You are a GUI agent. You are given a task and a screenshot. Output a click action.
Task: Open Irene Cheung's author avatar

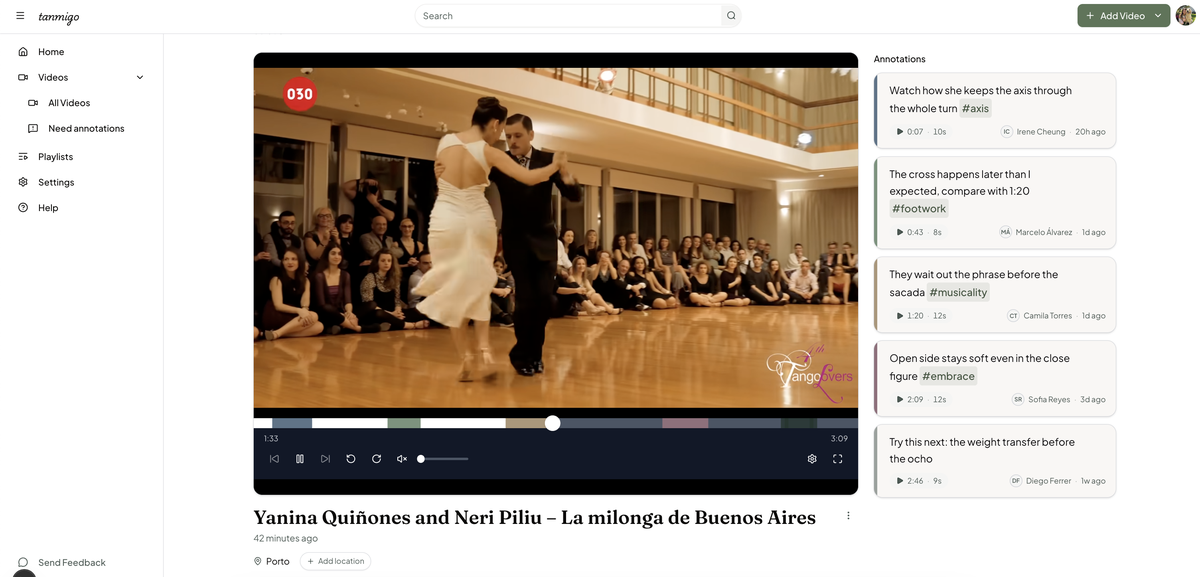(1007, 132)
